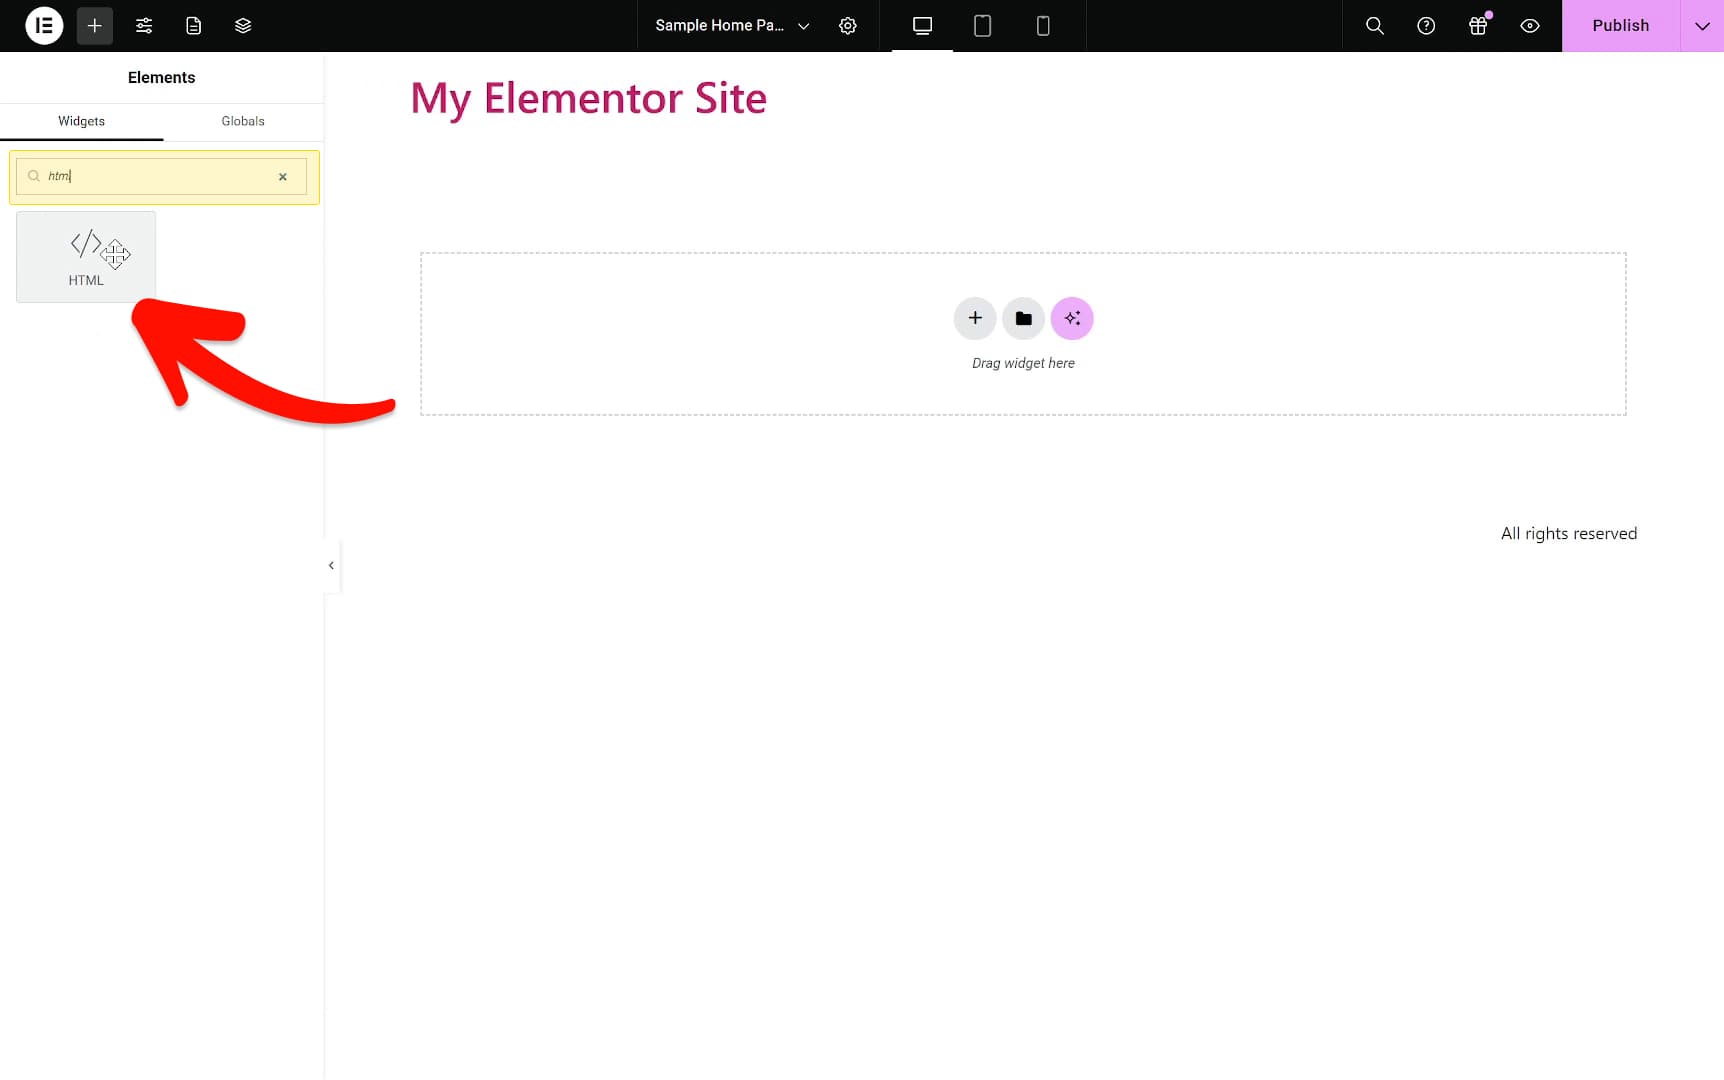This screenshot has height=1080, width=1724.
Task: Switch to the Globals tab
Action: click(x=243, y=121)
